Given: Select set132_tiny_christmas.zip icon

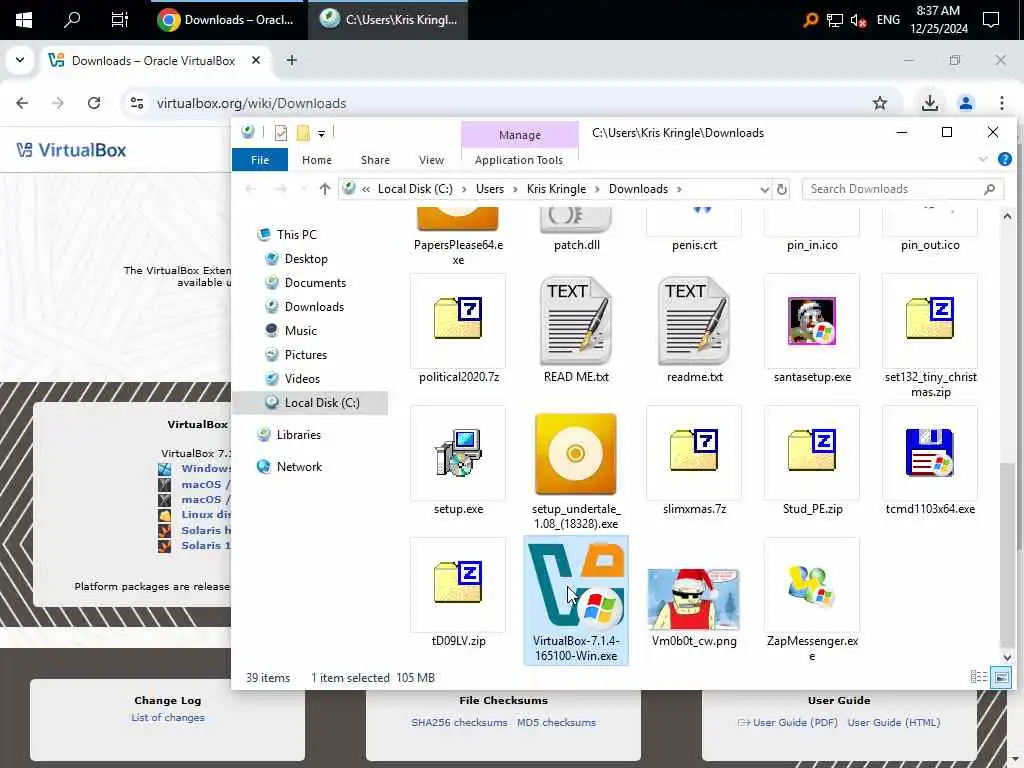Looking at the screenshot, I should click(930, 319).
